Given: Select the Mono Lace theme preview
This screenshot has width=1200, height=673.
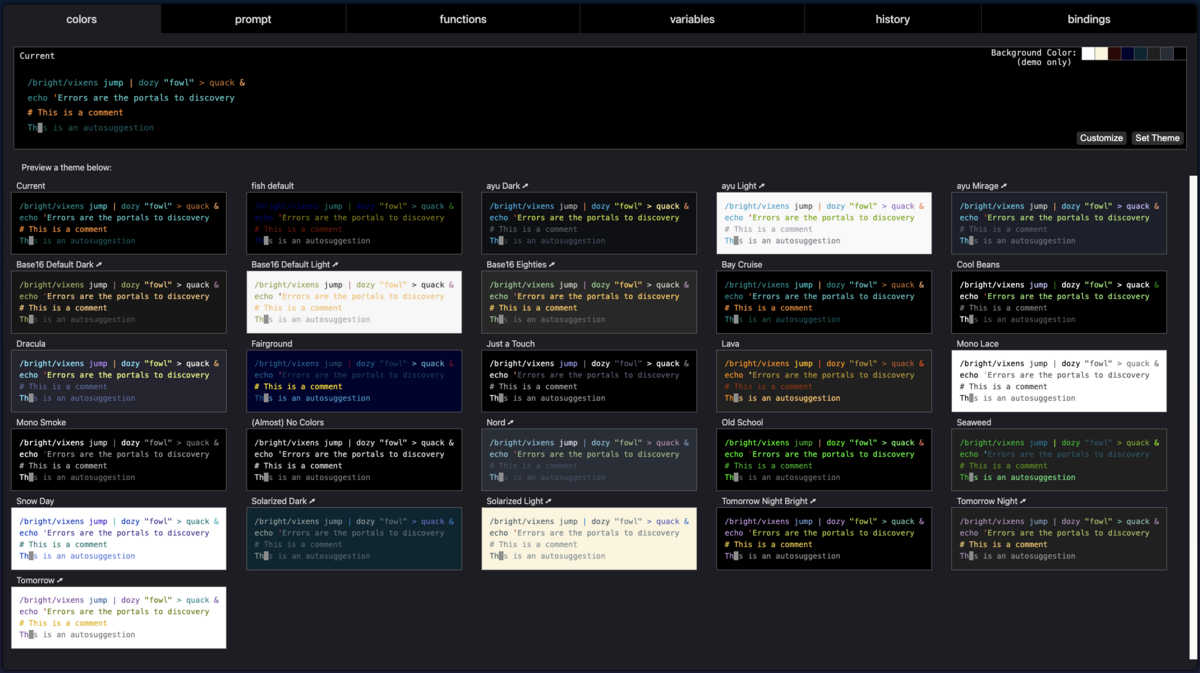Looking at the screenshot, I should pyautogui.click(x=1059, y=381).
